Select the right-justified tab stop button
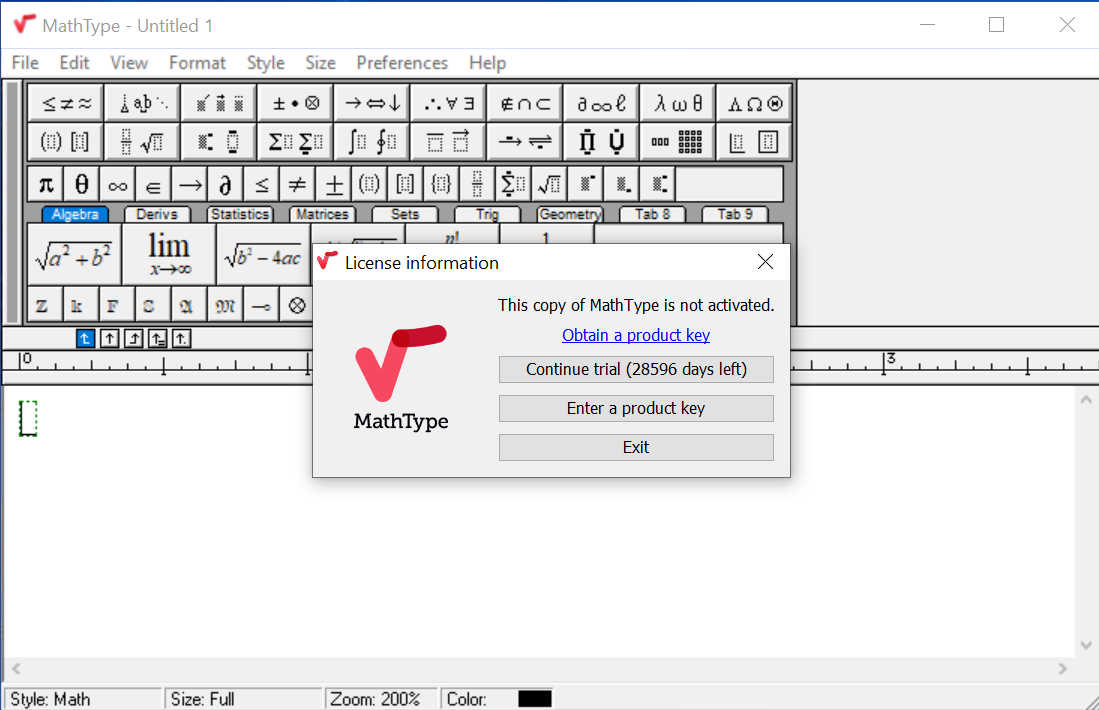Screen dimensions: 1099x710 click(x=133, y=339)
